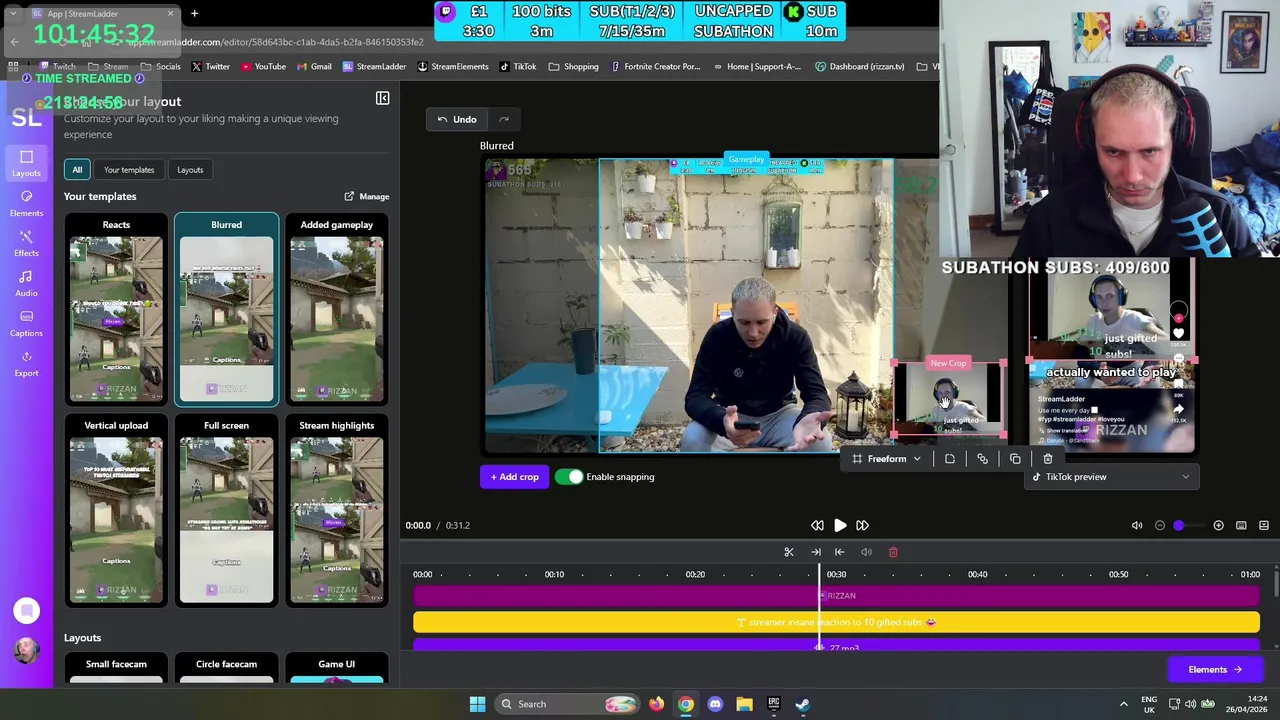Select the New Crop box on canvas

[x=948, y=400]
